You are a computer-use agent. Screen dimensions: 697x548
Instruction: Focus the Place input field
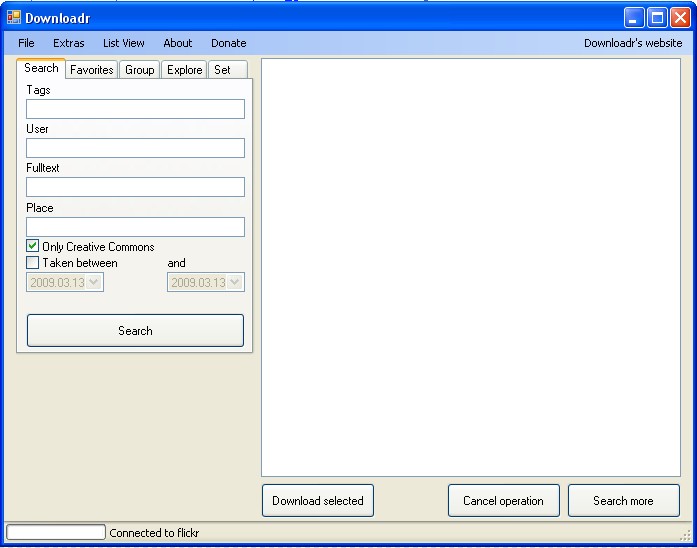tap(135, 227)
